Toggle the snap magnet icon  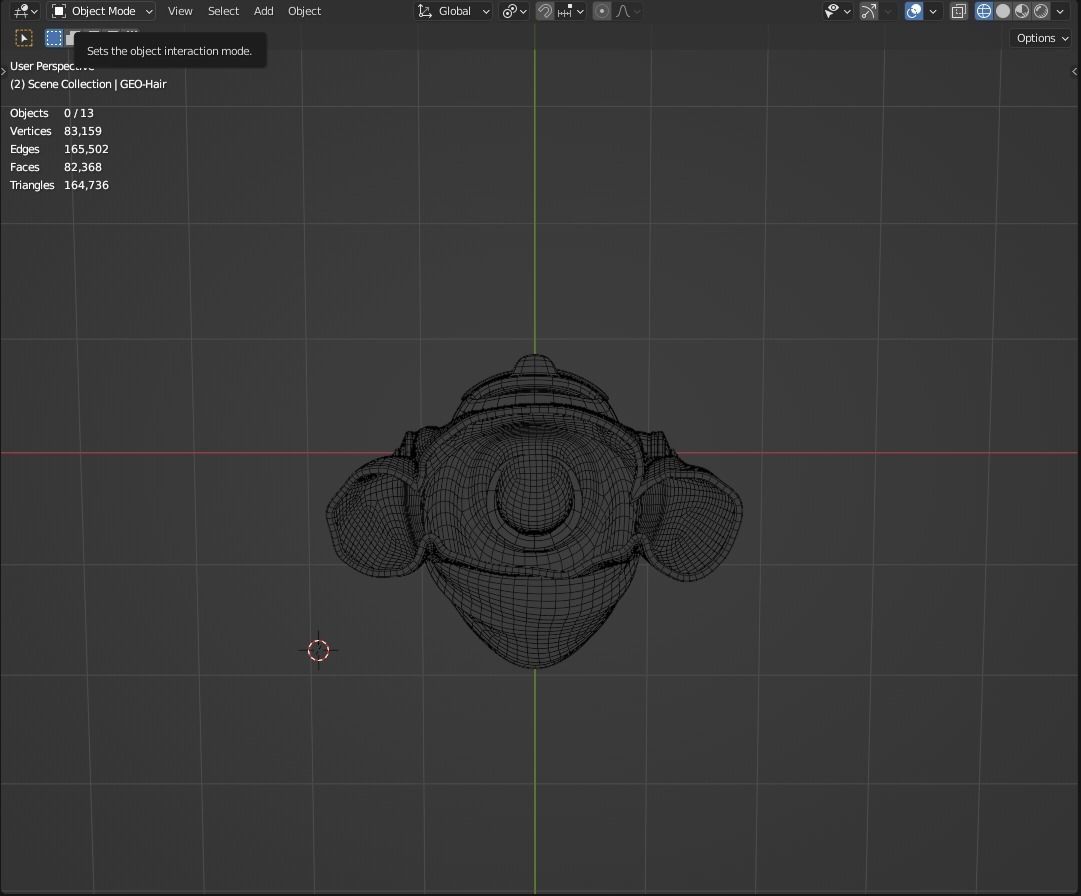(x=545, y=11)
